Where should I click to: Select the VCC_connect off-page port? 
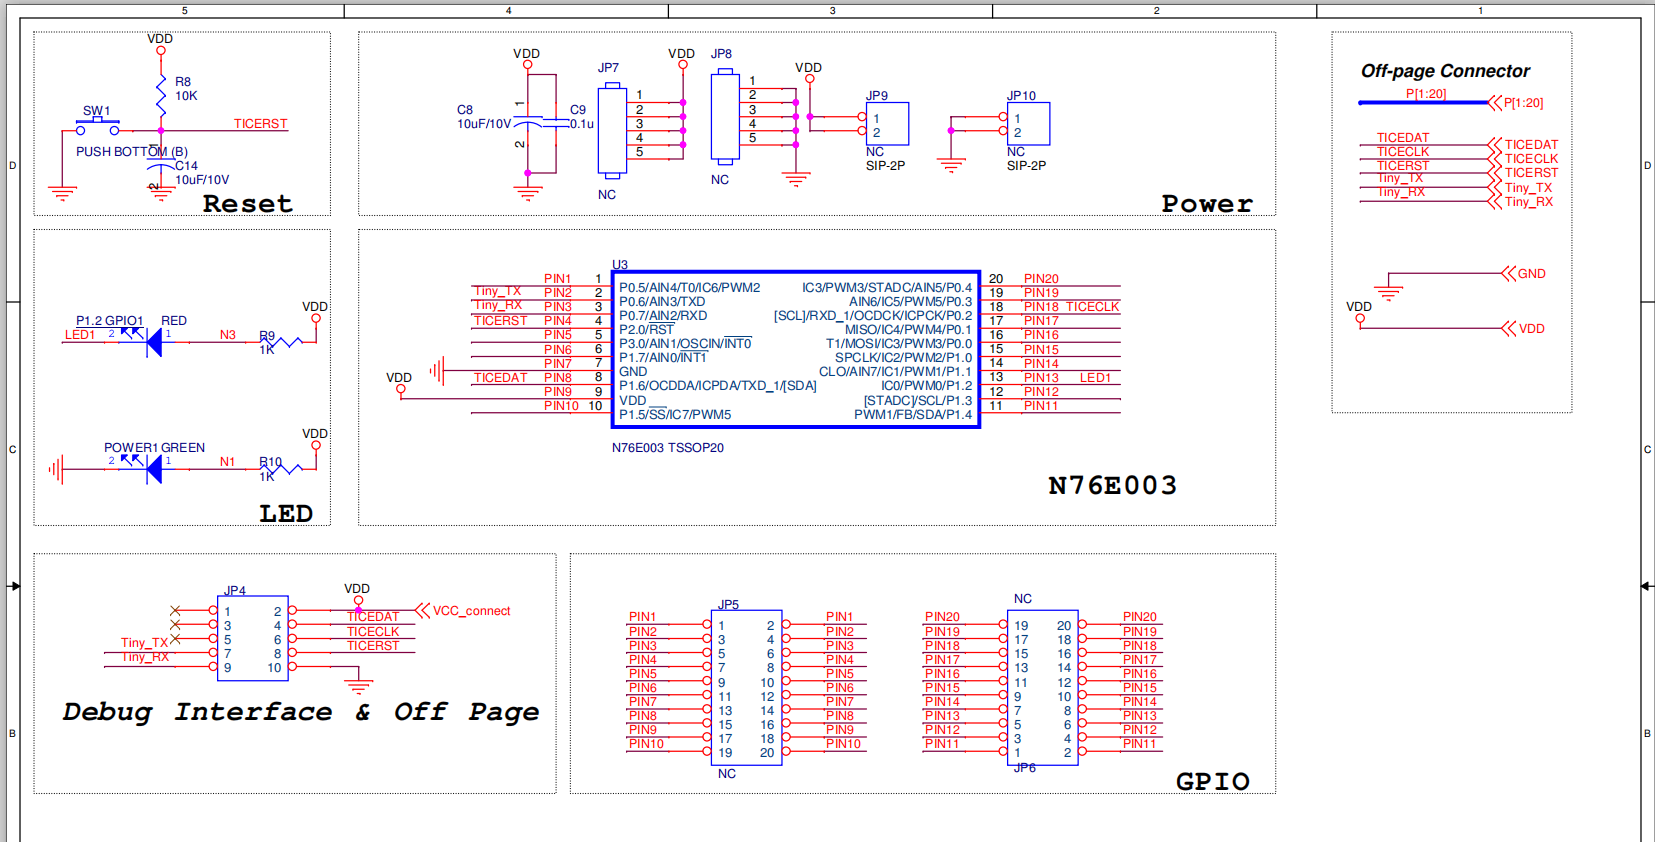pos(463,611)
